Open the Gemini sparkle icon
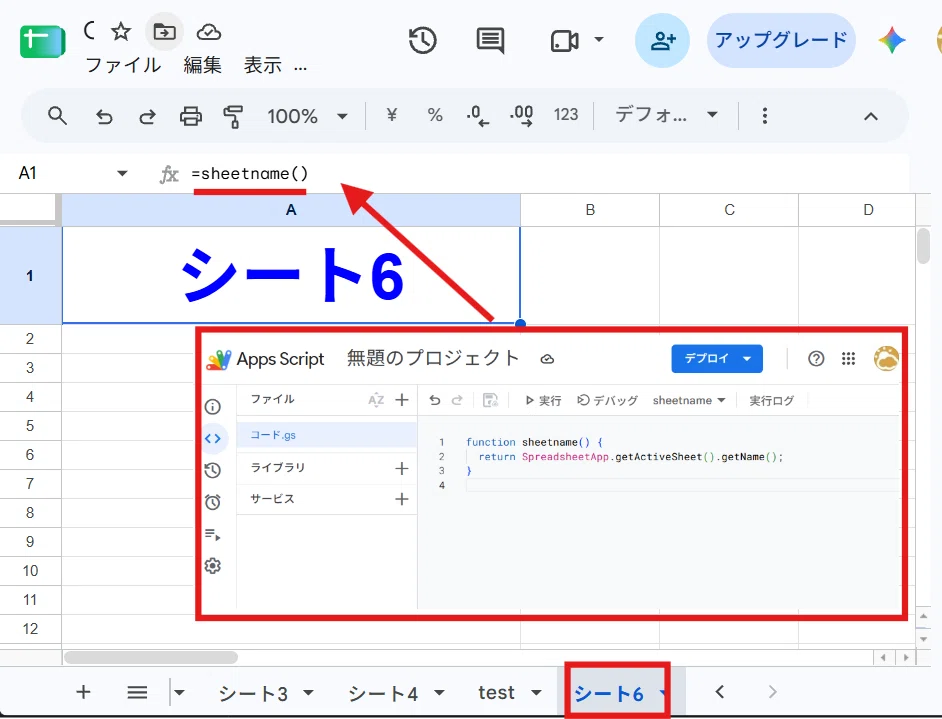Image resolution: width=942 pixels, height=719 pixels. point(892,40)
